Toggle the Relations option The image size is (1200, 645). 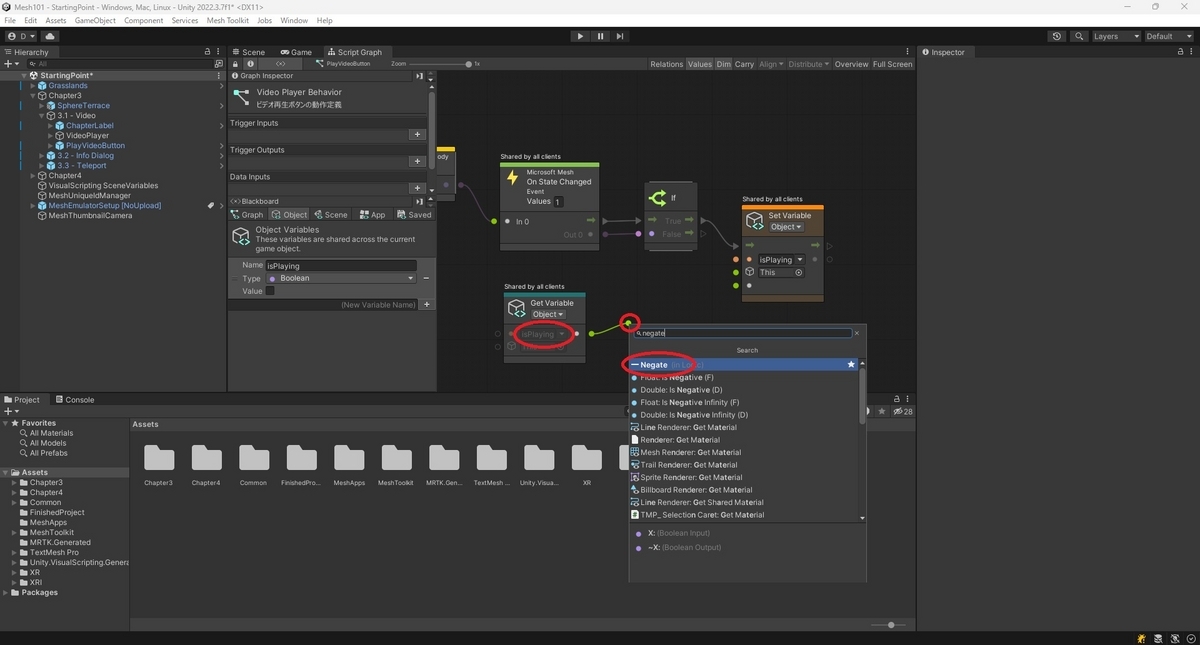click(x=666, y=64)
